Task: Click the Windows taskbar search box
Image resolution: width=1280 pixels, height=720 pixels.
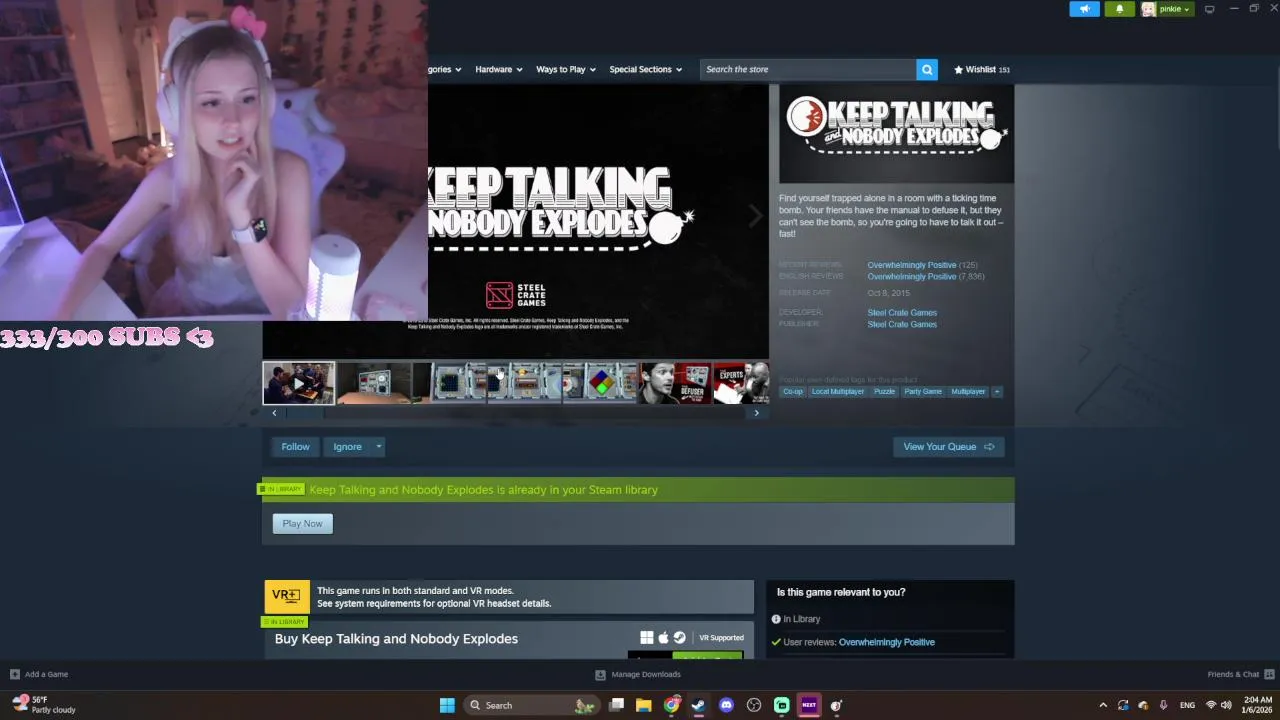Action: pos(531,705)
